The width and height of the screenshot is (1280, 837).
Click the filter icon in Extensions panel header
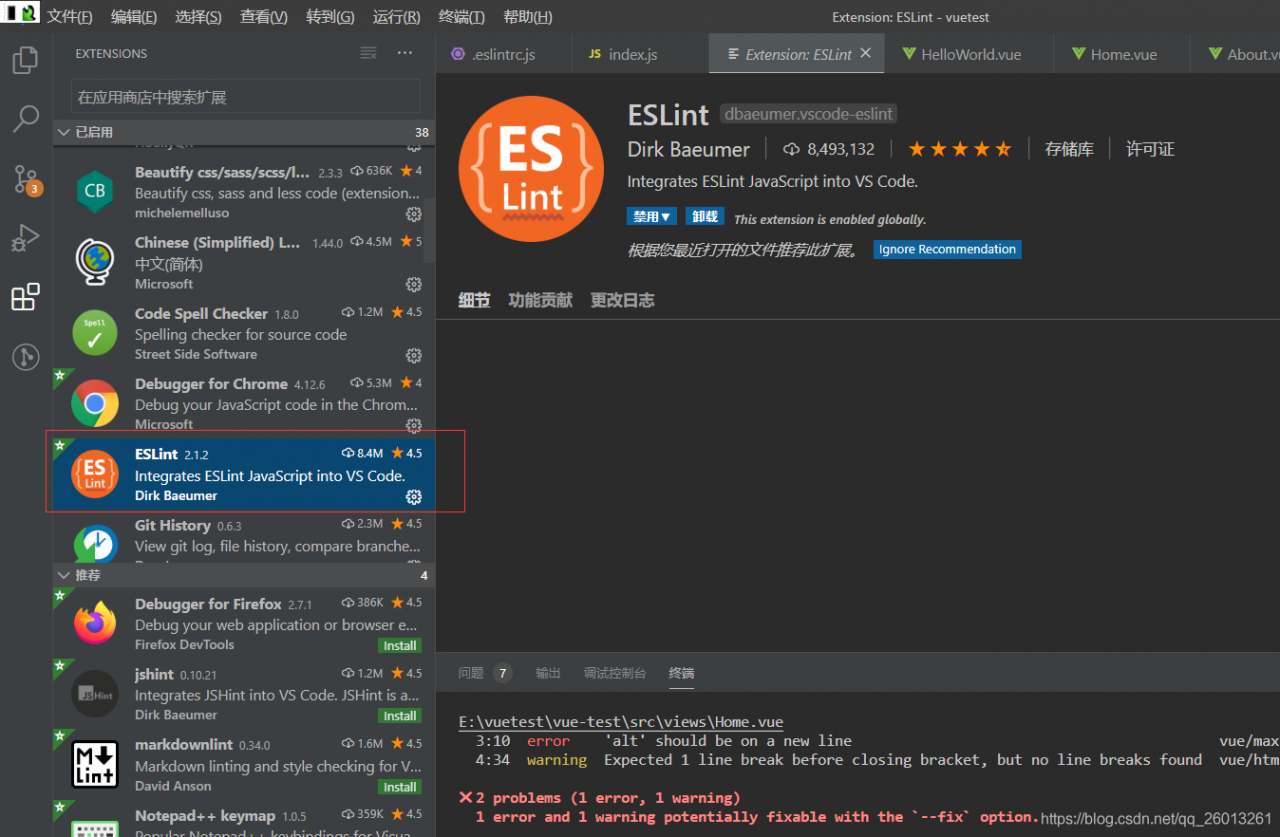[x=368, y=53]
